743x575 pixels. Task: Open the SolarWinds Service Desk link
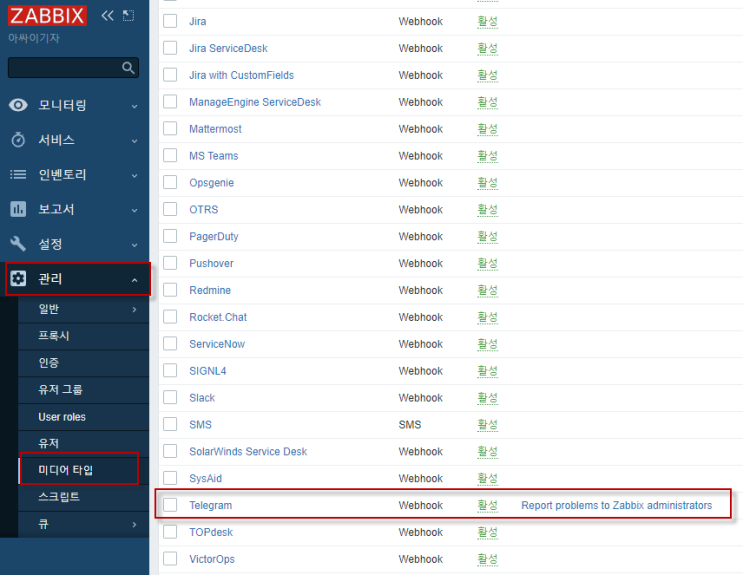point(248,451)
